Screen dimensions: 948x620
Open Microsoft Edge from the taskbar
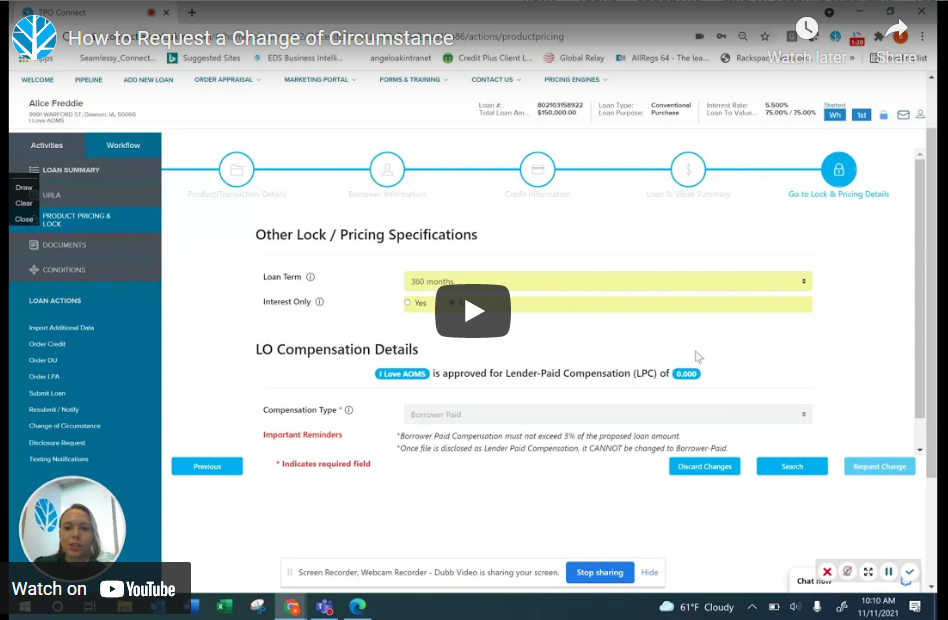pos(357,606)
